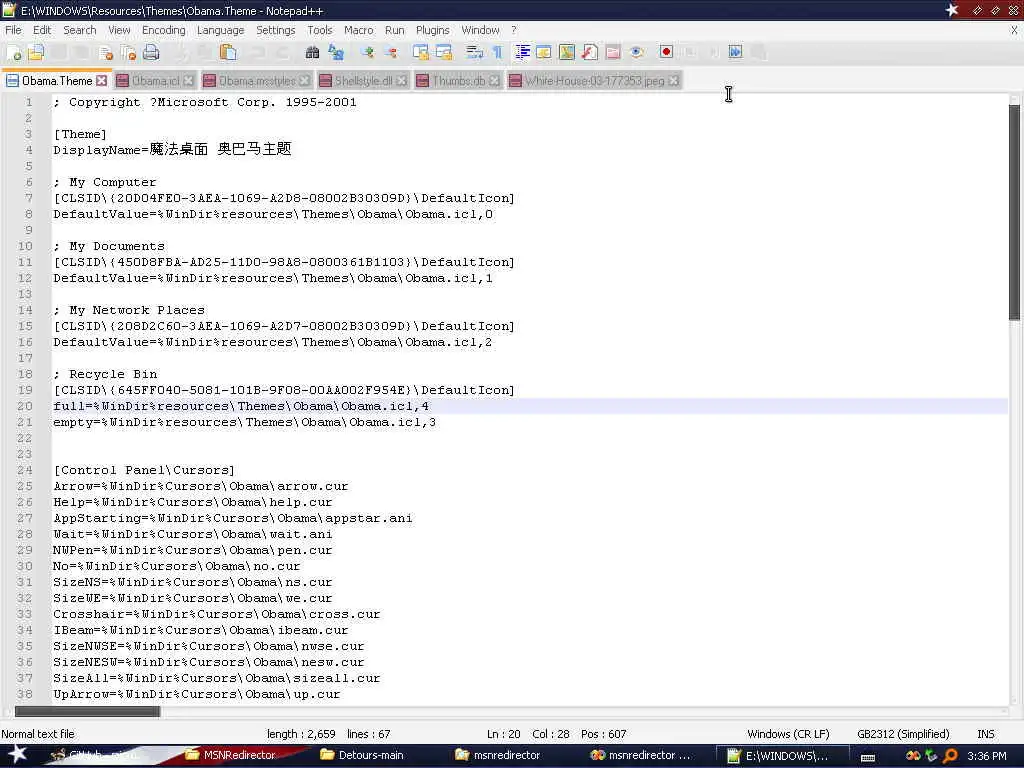Open Detours-main taskbar button
This screenshot has height=768, width=1024.
pos(362,755)
